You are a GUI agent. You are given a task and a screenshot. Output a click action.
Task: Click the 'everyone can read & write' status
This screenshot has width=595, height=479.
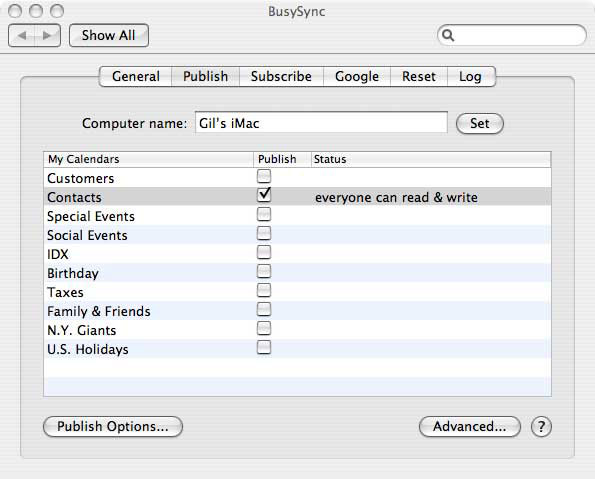[396, 197]
